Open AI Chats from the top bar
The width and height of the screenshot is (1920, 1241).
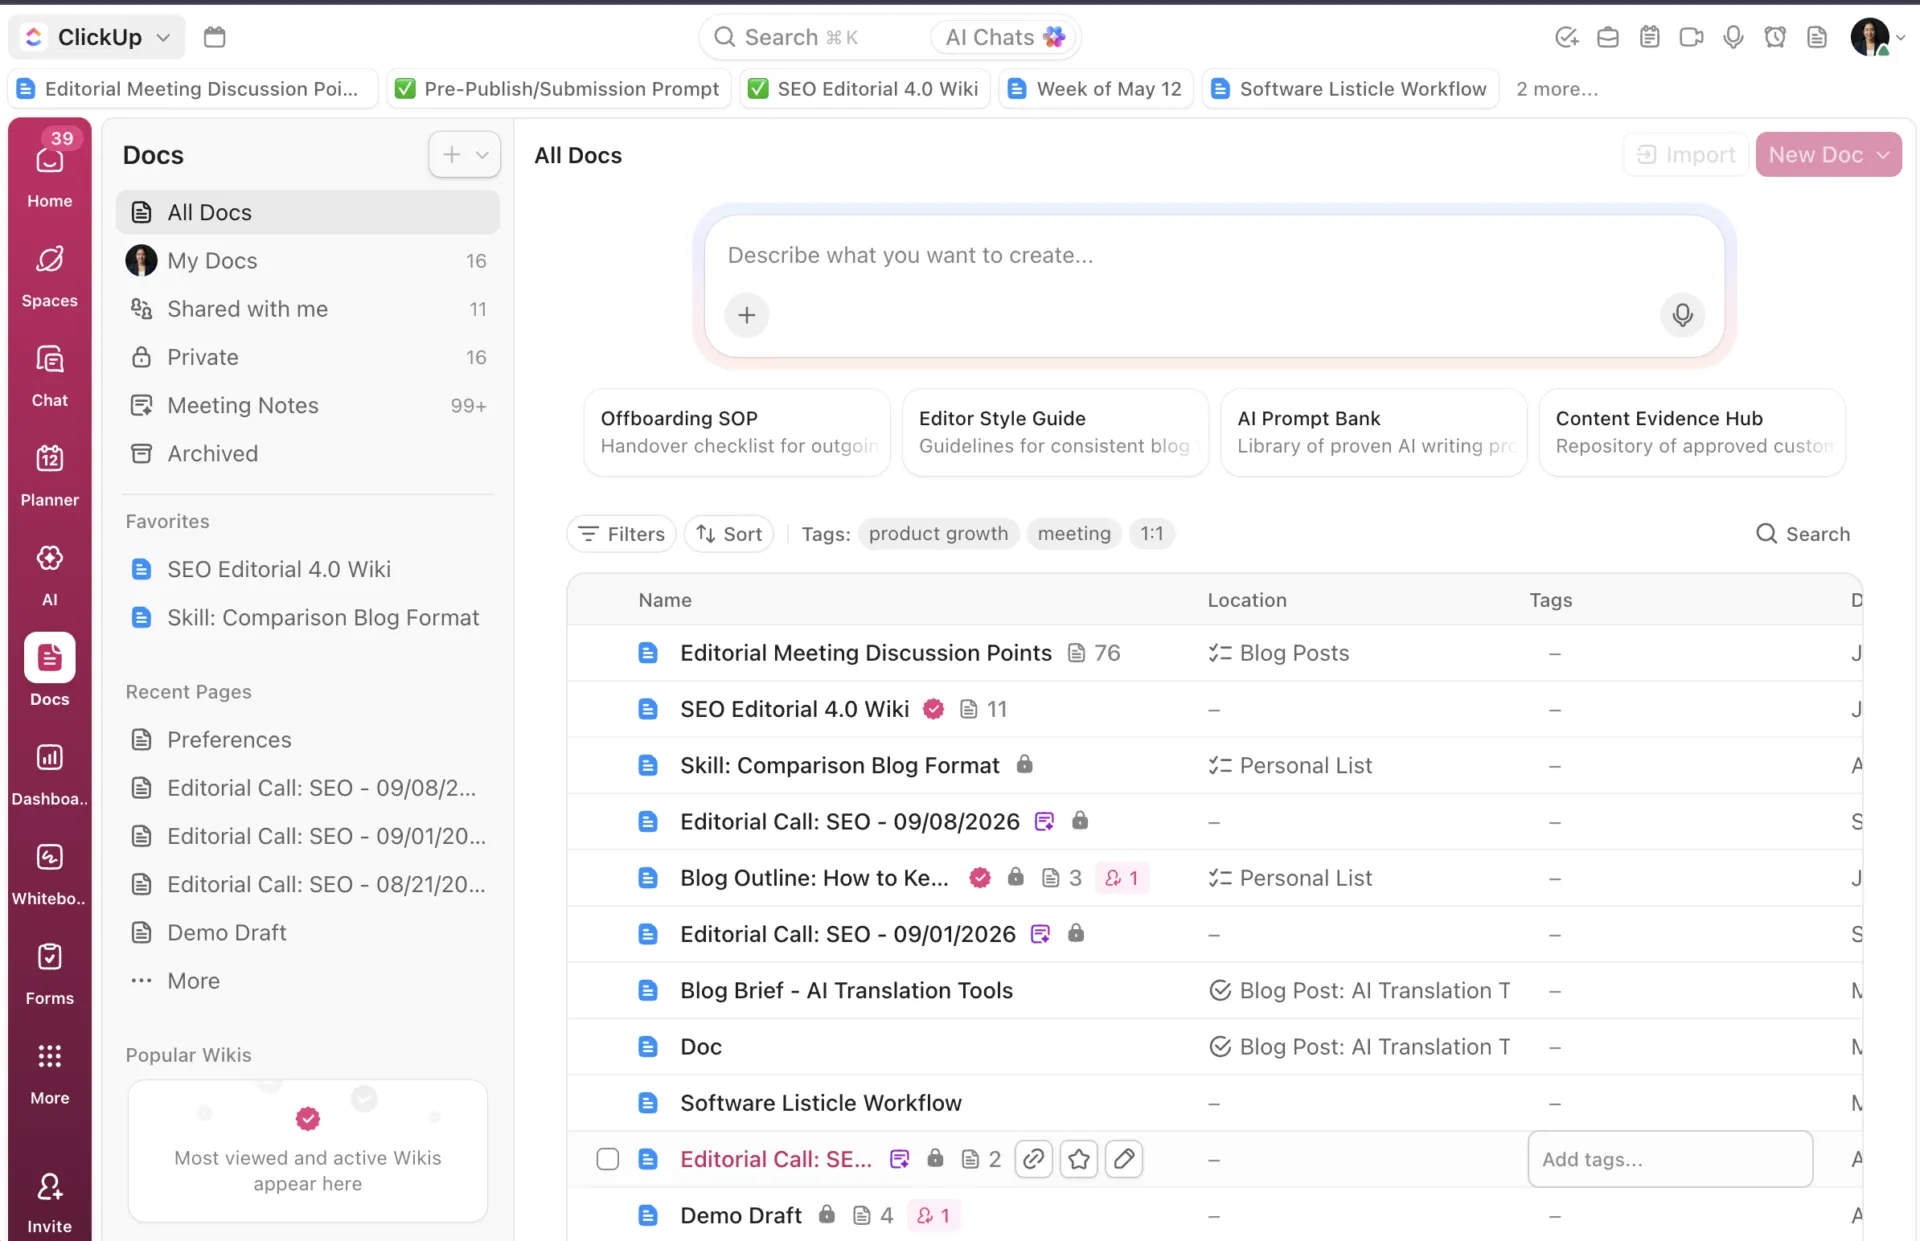1004,37
